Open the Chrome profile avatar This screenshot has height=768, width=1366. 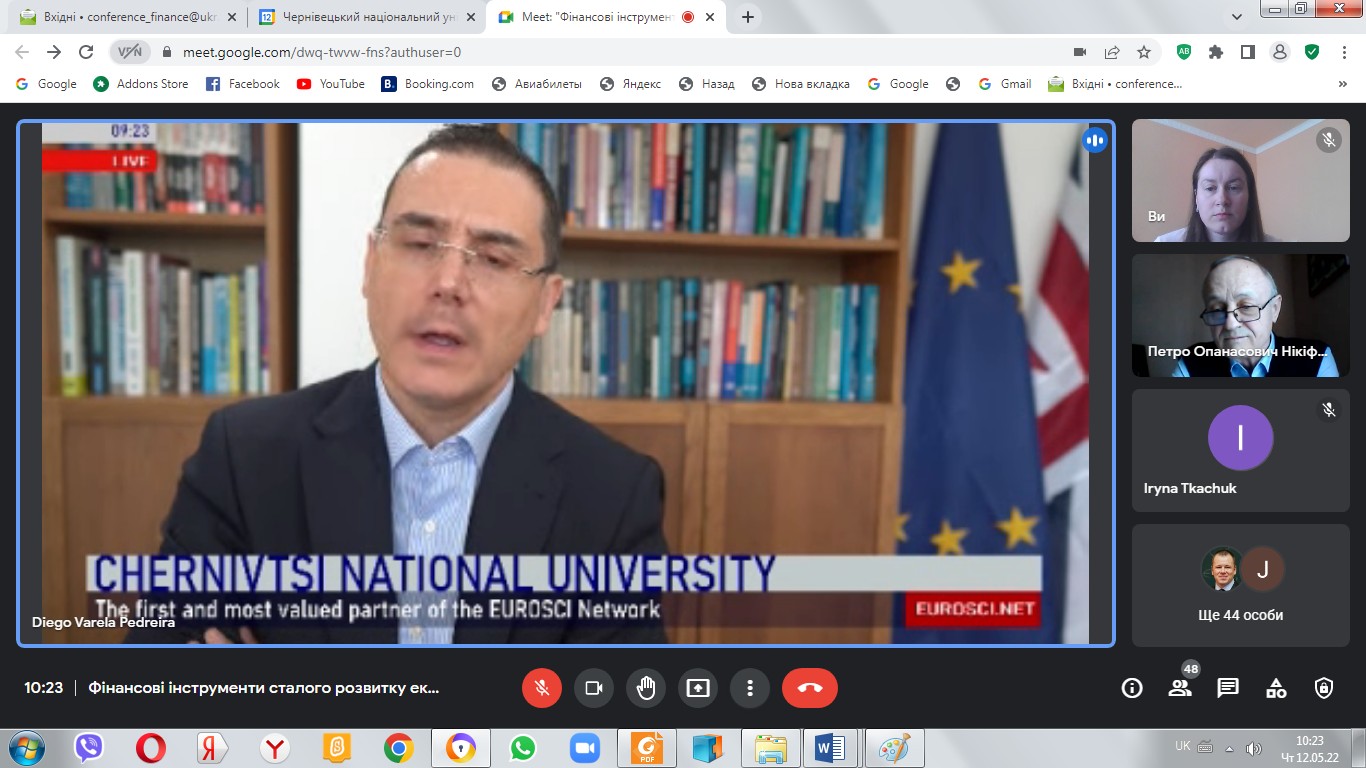click(1279, 52)
